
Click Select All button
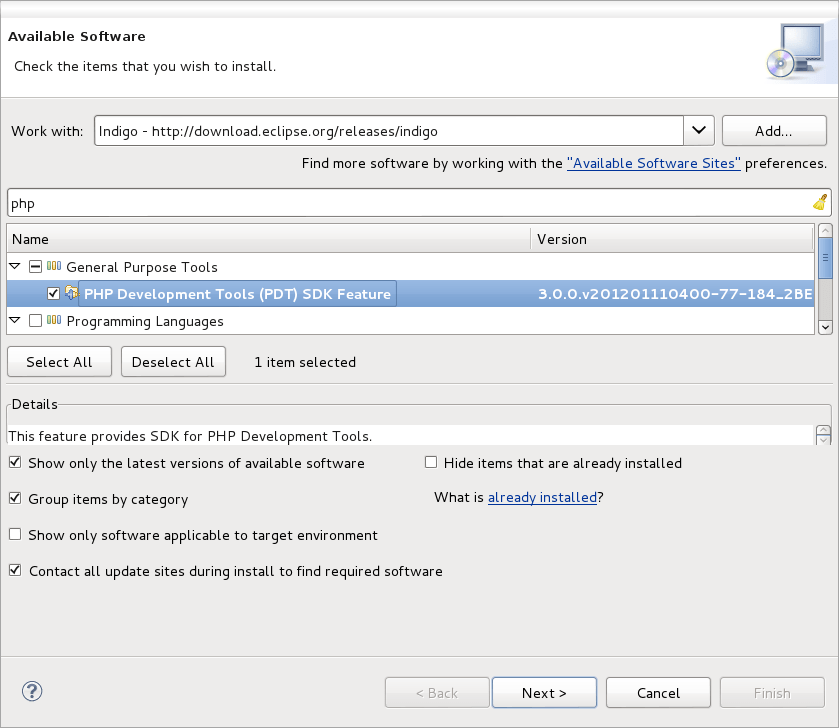click(59, 362)
